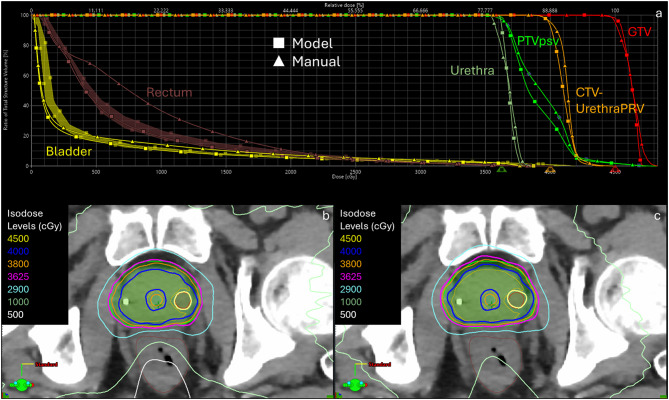Click the red 'Standard' label in panel b

coord(46,365)
